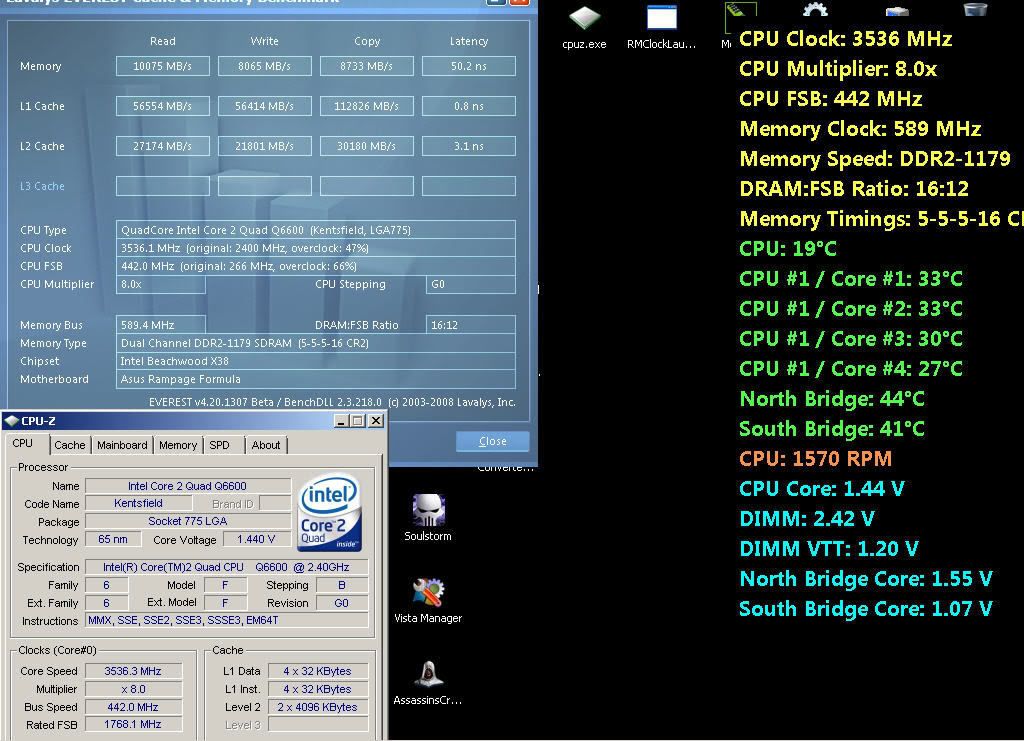Click the L1 Cache Copy value 112826 MB/s
The image size is (1024, 741).
coord(366,106)
